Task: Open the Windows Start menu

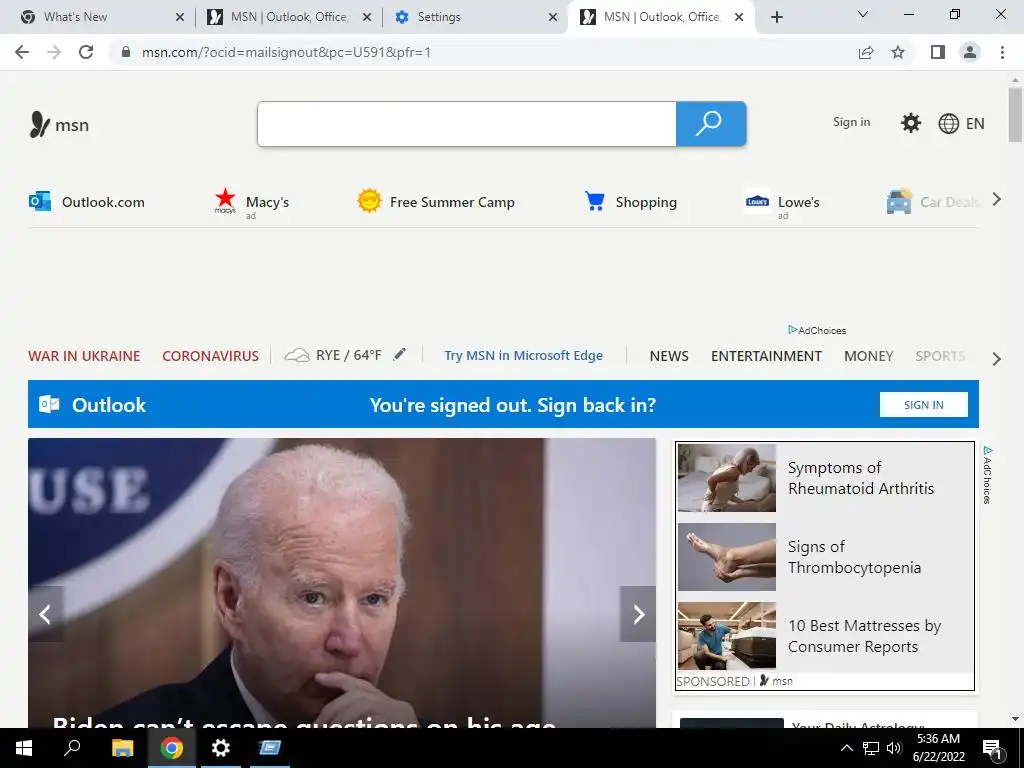Action: pyautogui.click(x=24, y=748)
